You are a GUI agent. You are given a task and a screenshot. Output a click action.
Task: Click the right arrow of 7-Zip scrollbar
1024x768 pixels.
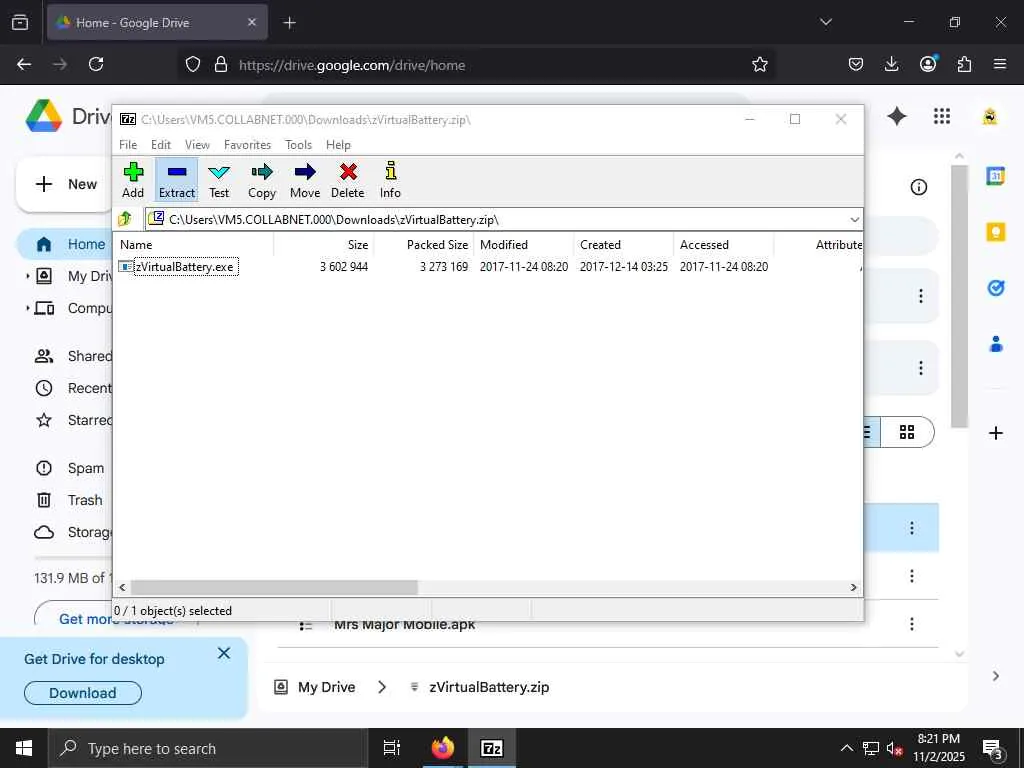pos(853,587)
